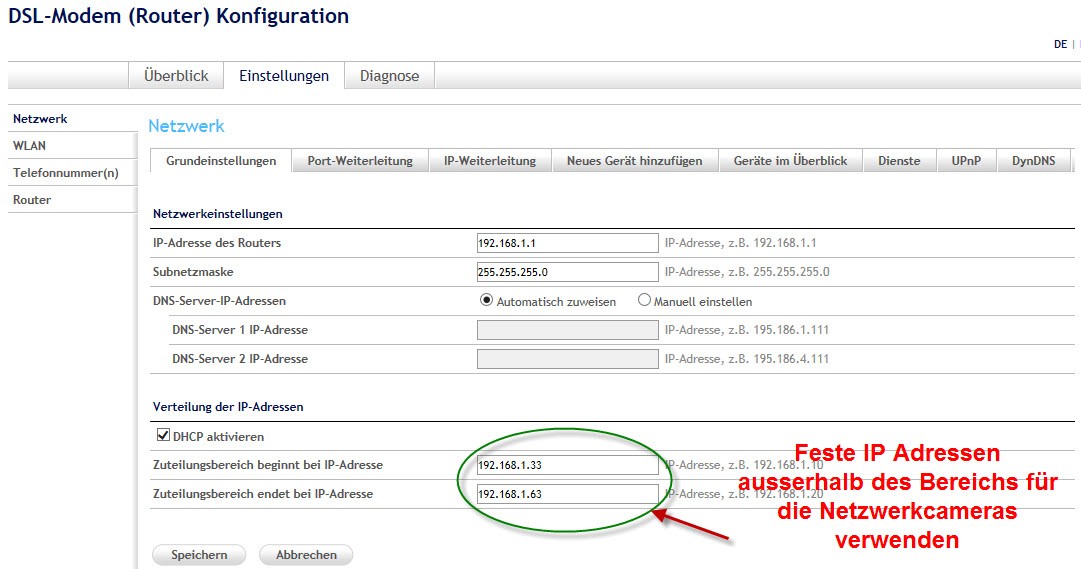Open WLAN in the sidebar
Image resolution: width=1081 pixels, height=569 pixels.
(x=30, y=146)
